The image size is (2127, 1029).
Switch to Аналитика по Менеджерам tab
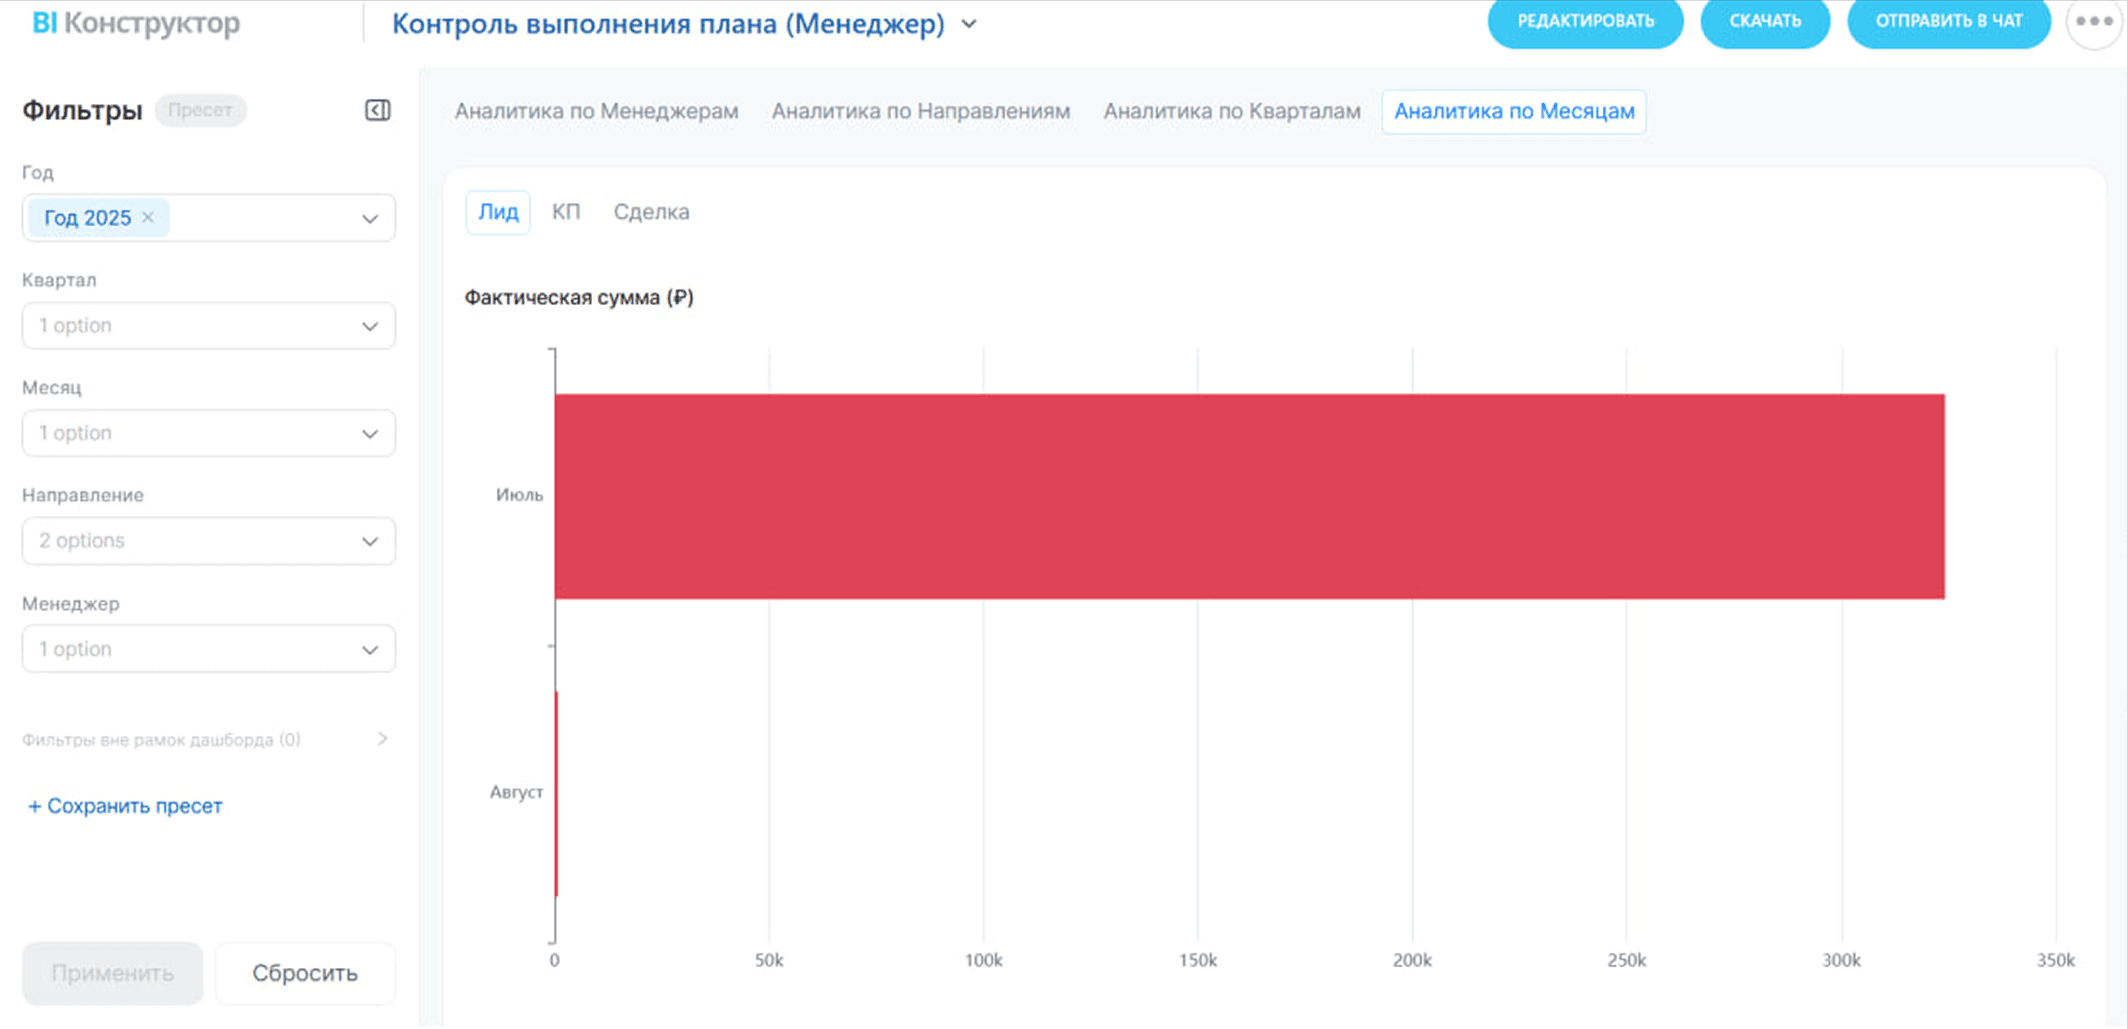tap(596, 111)
